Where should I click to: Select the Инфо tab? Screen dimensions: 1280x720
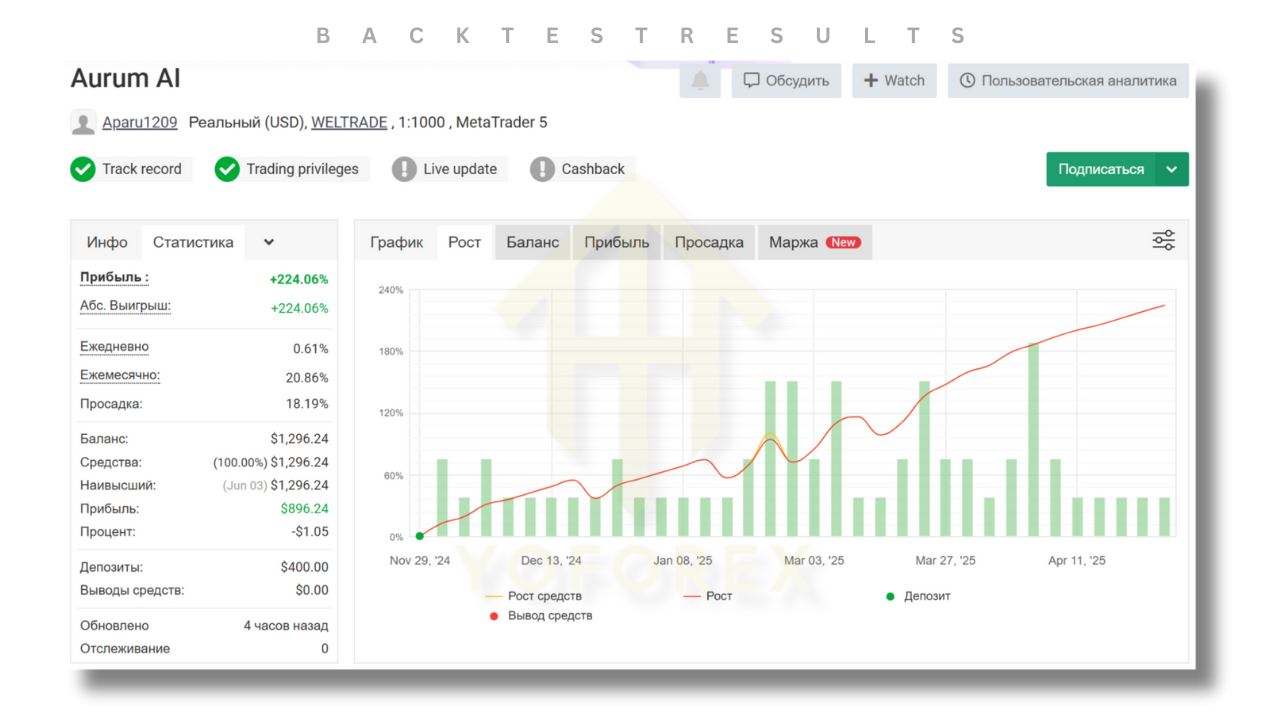click(x=107, y=242)
